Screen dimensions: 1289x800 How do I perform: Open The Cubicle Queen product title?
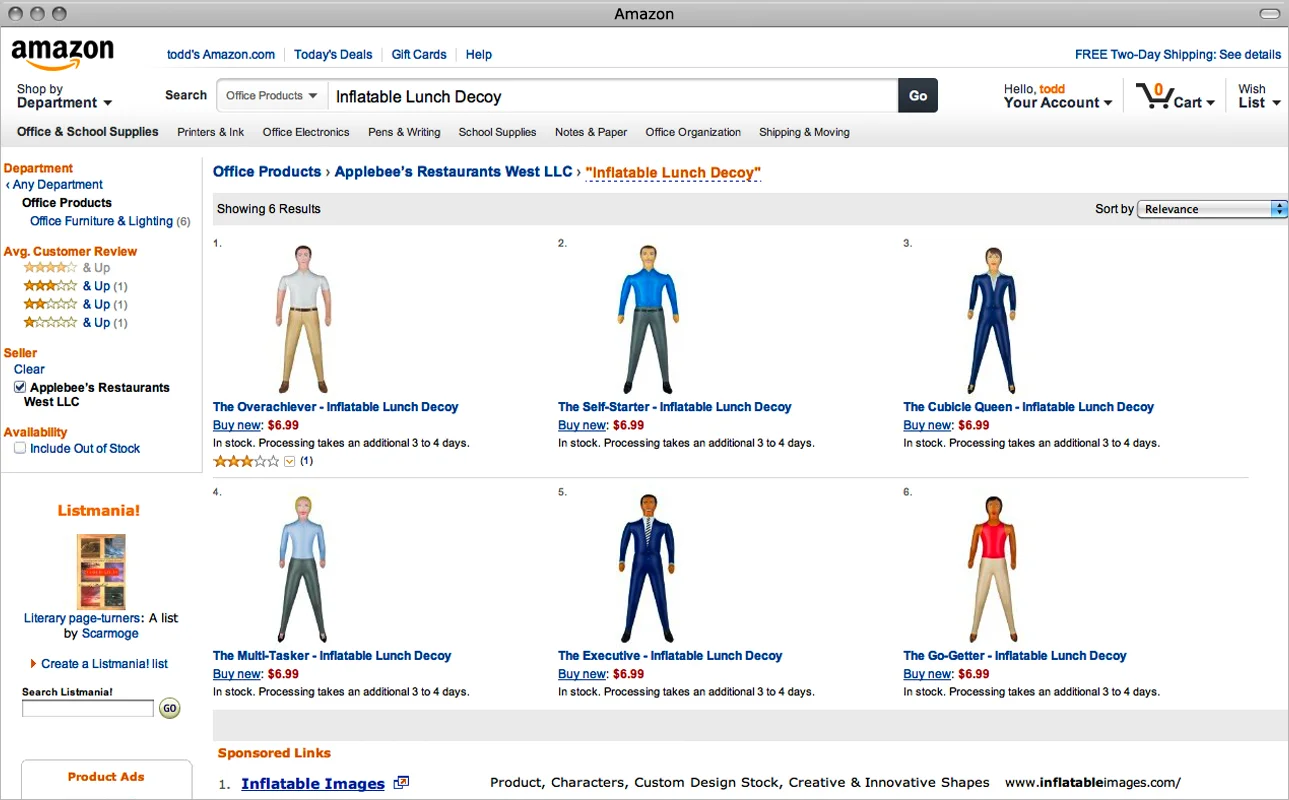click(1028, 407)
